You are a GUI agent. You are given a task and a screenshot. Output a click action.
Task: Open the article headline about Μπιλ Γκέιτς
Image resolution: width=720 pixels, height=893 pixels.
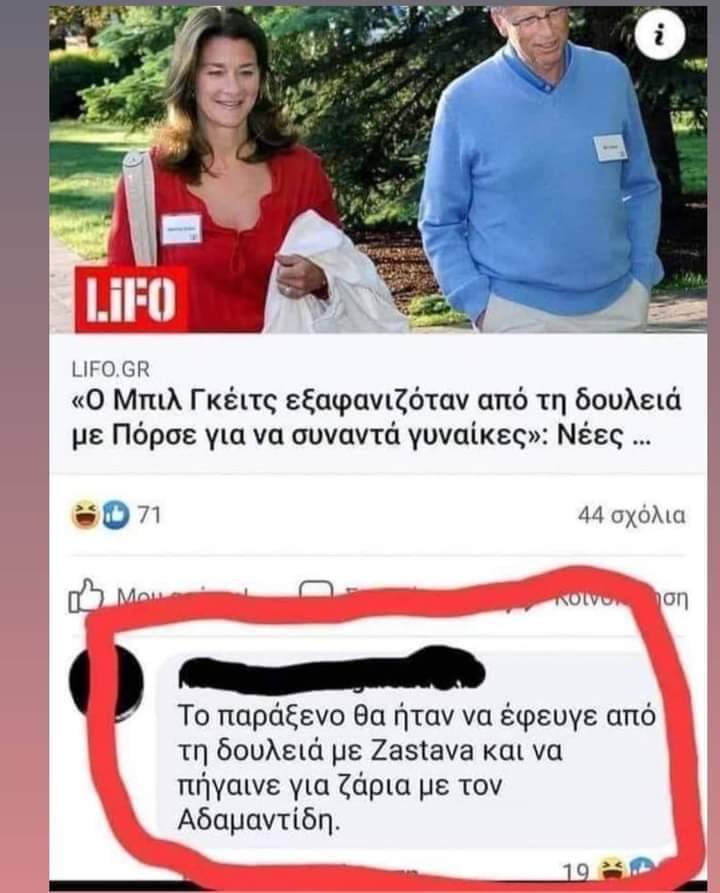click(377, 418)
